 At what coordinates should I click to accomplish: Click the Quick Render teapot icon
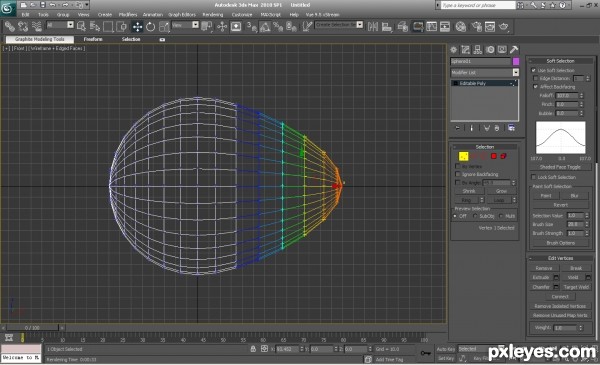coord(504,26)
